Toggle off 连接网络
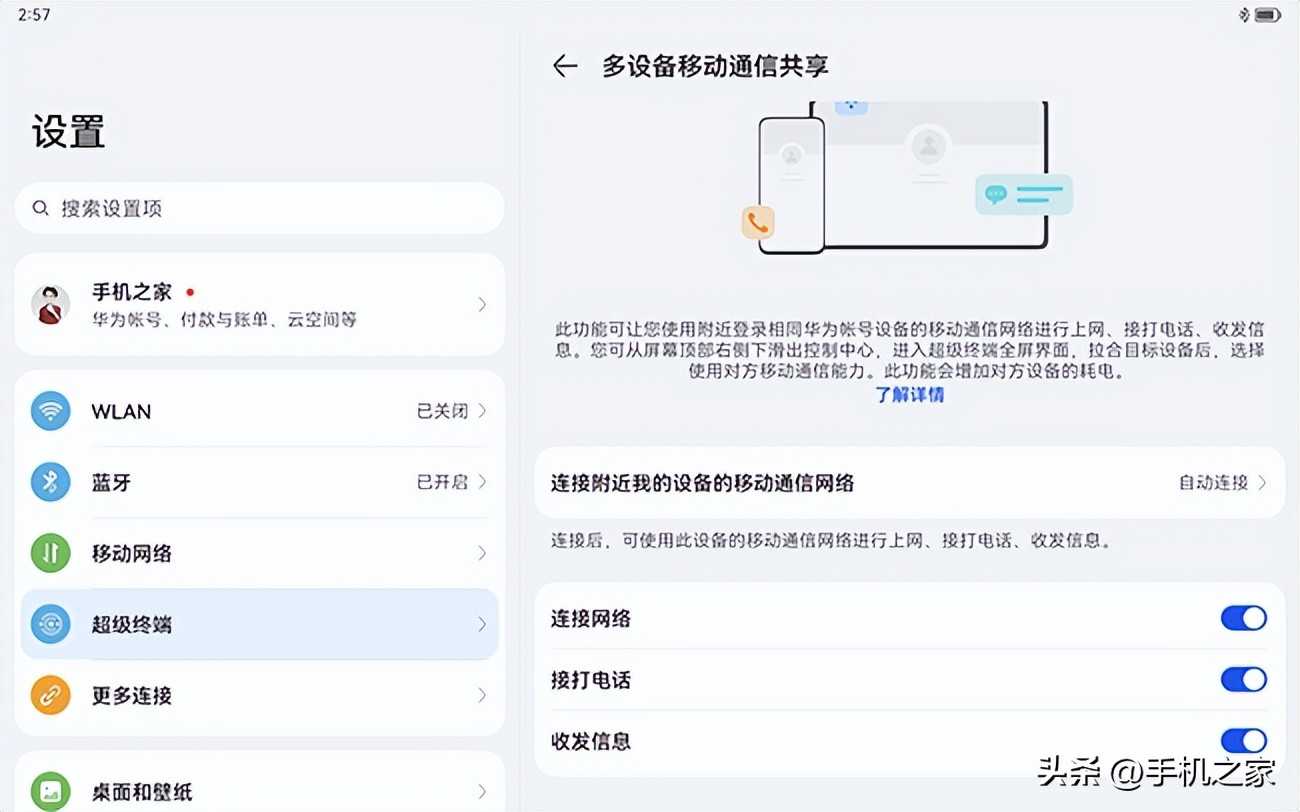Screen dimensions: 1300x812 point(1243,618)
